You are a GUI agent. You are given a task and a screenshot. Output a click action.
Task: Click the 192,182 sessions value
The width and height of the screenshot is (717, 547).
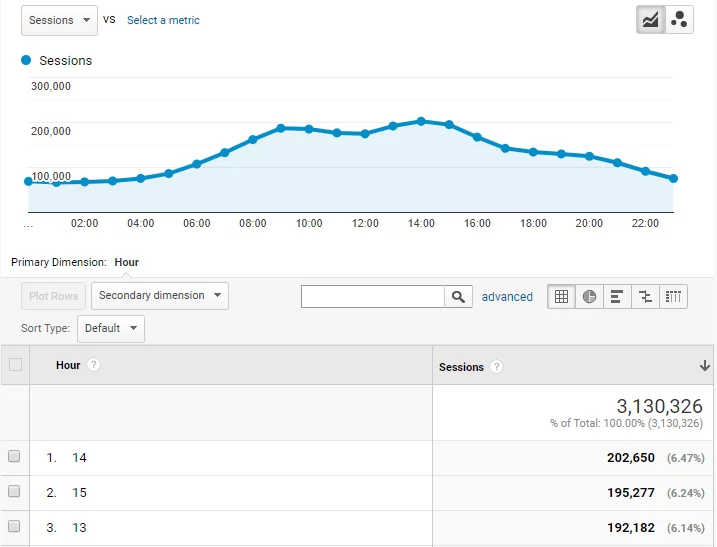tap(631, 527)
